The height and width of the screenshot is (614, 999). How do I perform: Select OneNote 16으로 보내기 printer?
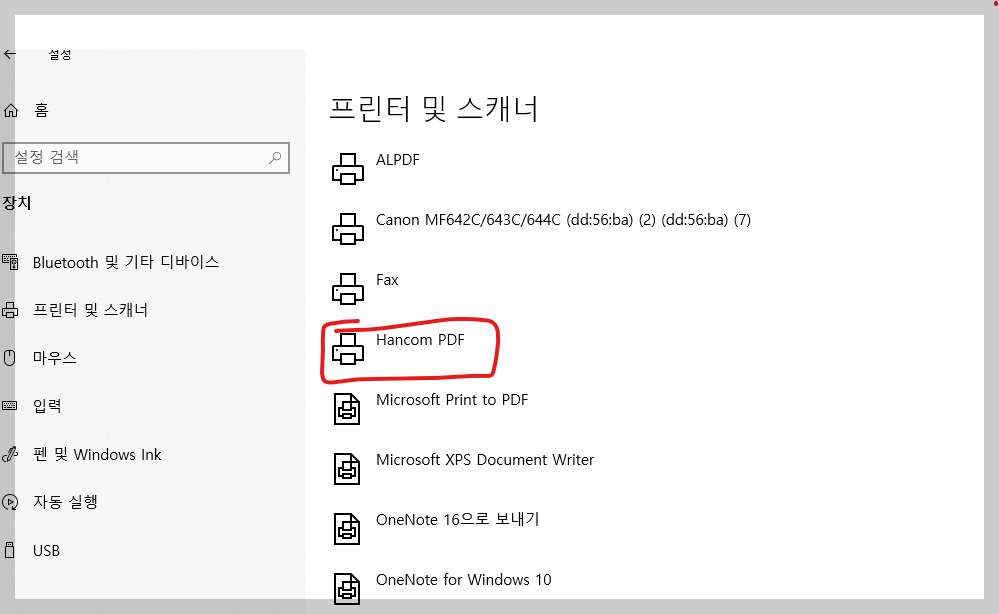point(457,519)
